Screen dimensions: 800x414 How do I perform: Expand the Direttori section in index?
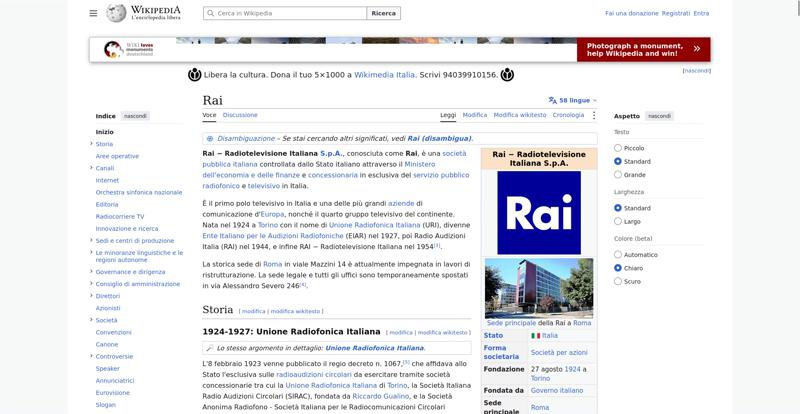[x=91, y=296]
